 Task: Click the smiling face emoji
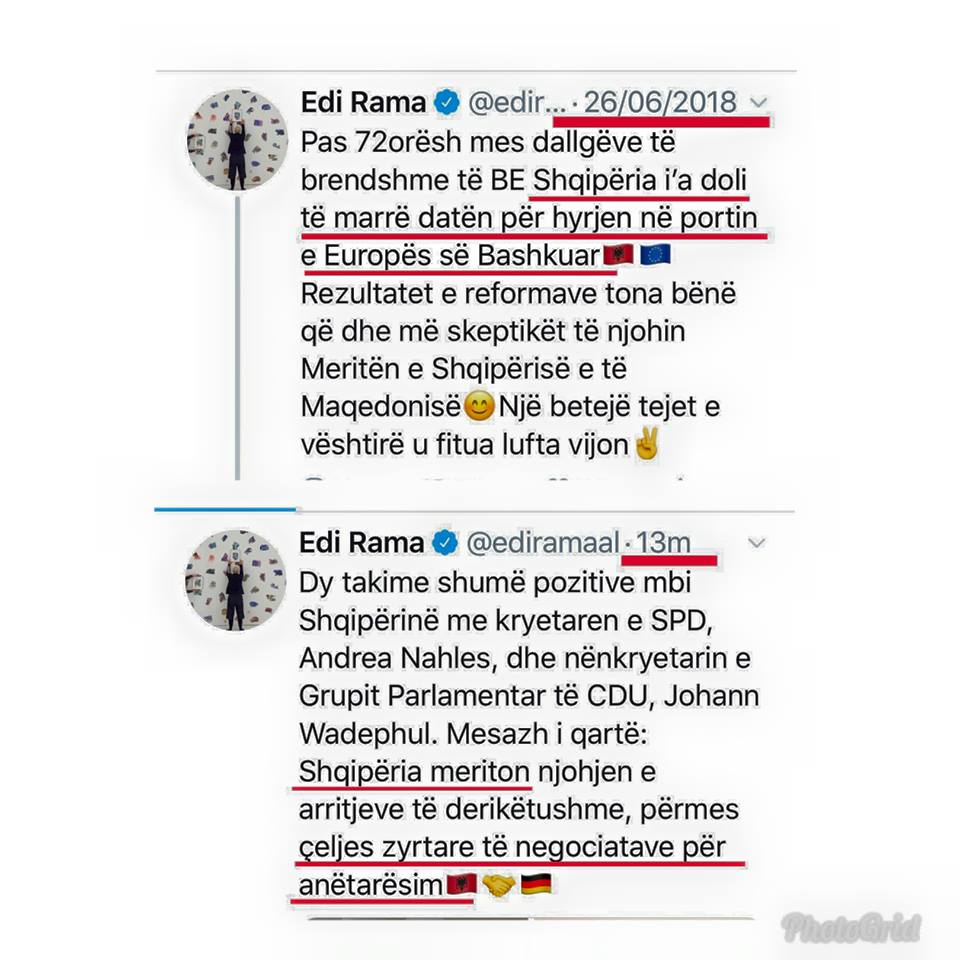479,407
